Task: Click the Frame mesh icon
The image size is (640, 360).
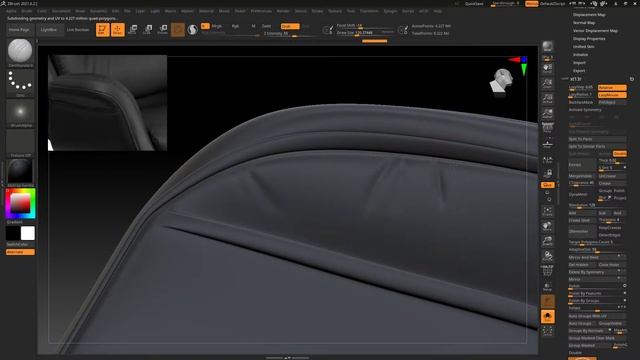Action: (x=547, y=211)
